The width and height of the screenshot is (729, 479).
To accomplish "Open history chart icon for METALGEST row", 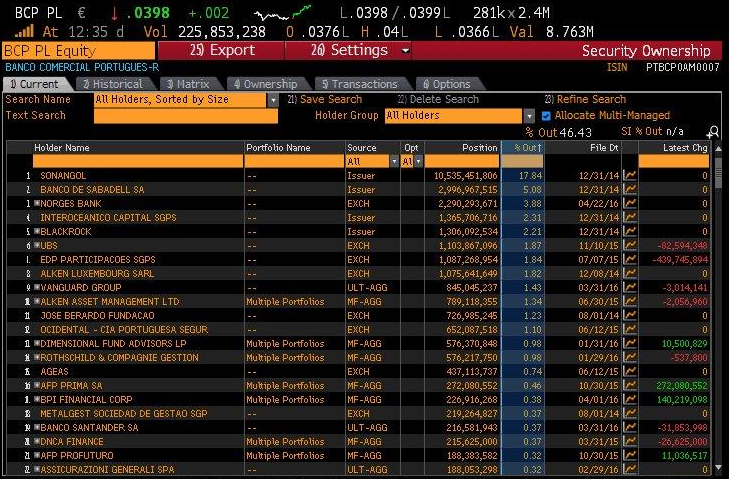I will point(630,413).
